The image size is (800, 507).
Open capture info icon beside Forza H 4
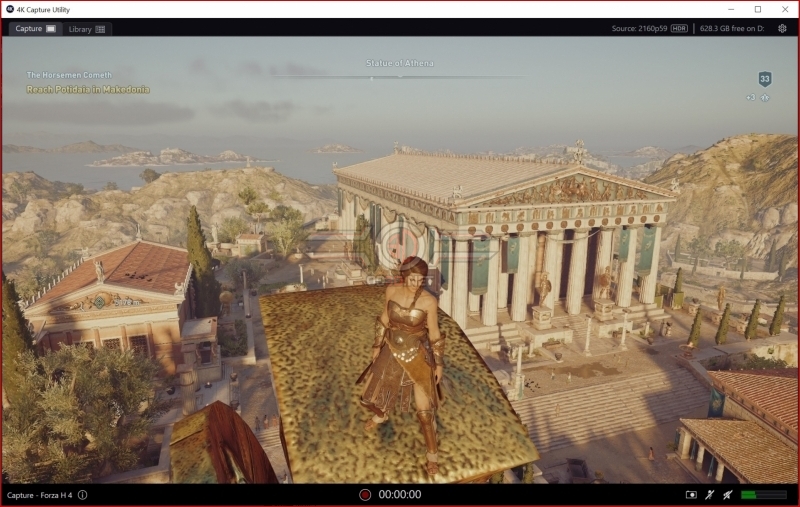point(83,495)
